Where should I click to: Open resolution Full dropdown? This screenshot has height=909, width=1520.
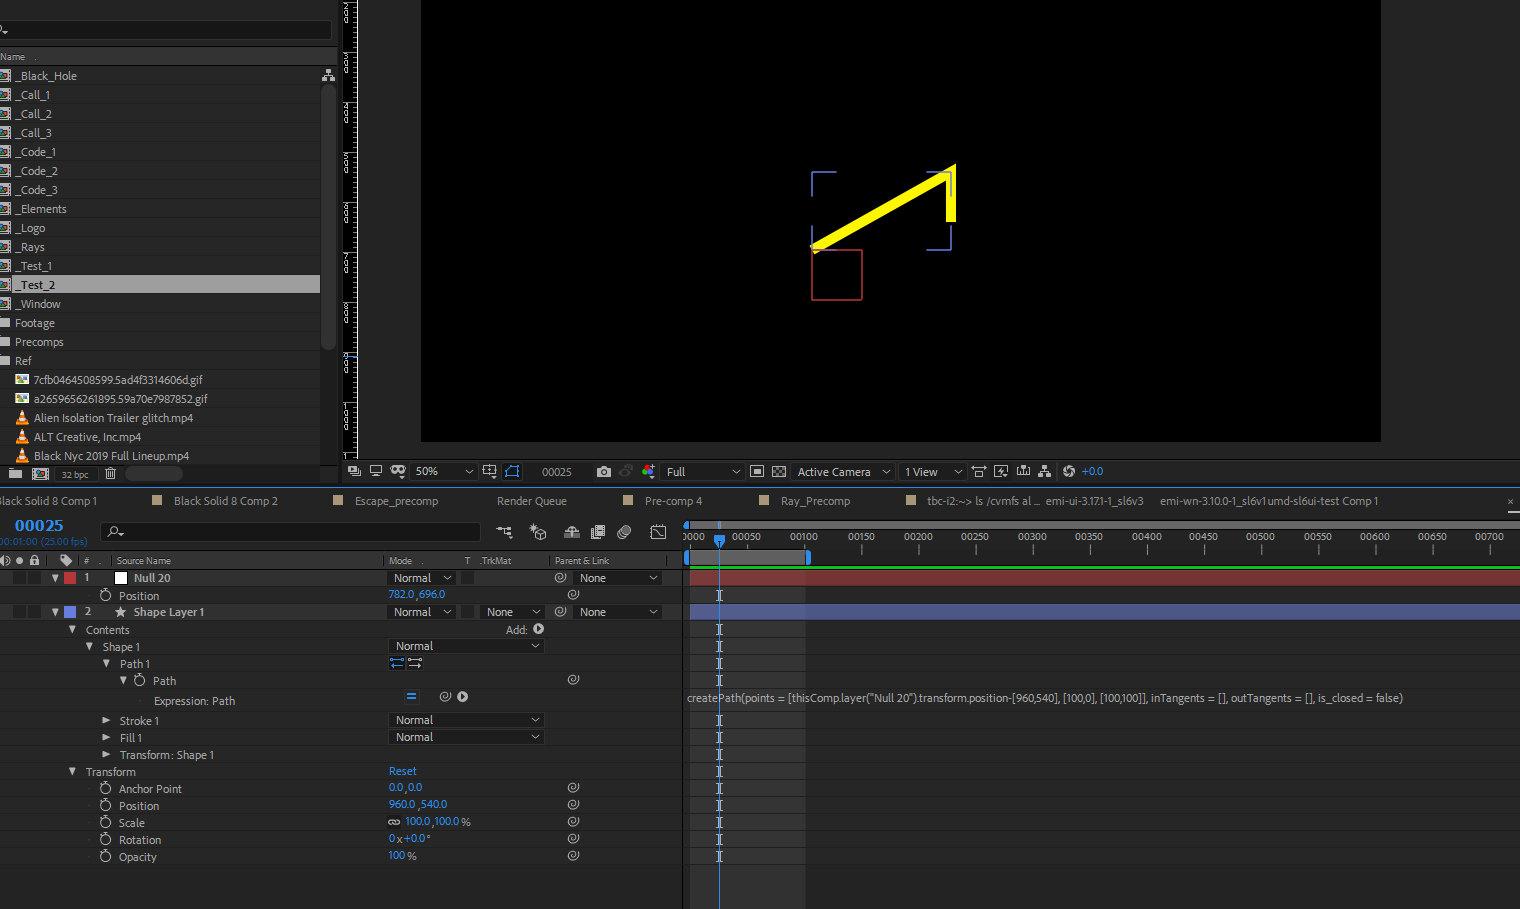[704, 471]
